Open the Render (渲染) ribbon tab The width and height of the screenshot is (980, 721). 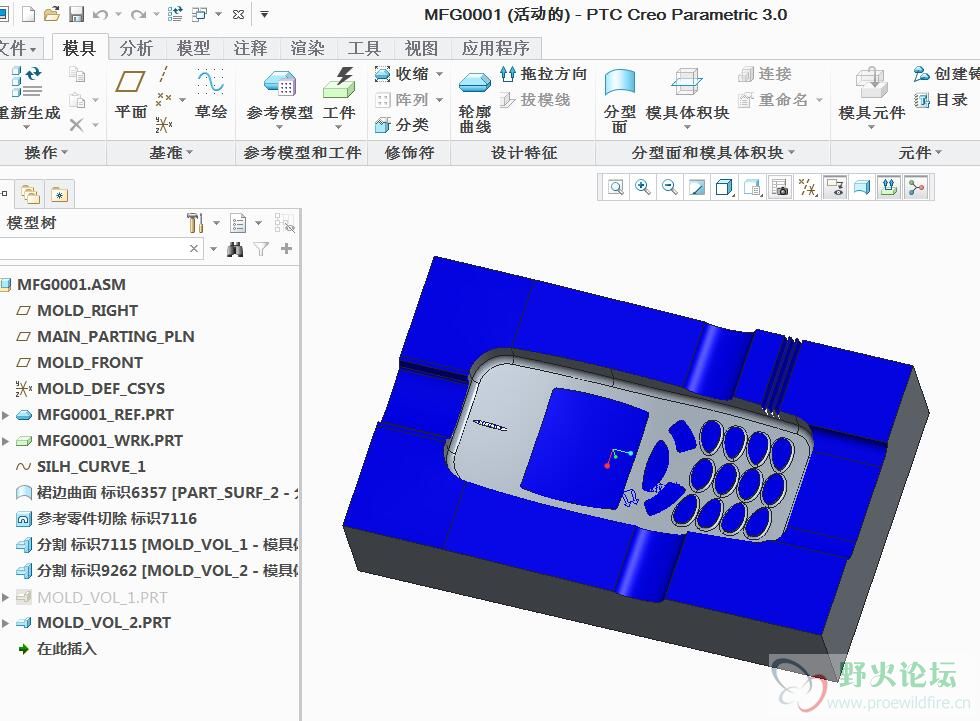[307, 48]
